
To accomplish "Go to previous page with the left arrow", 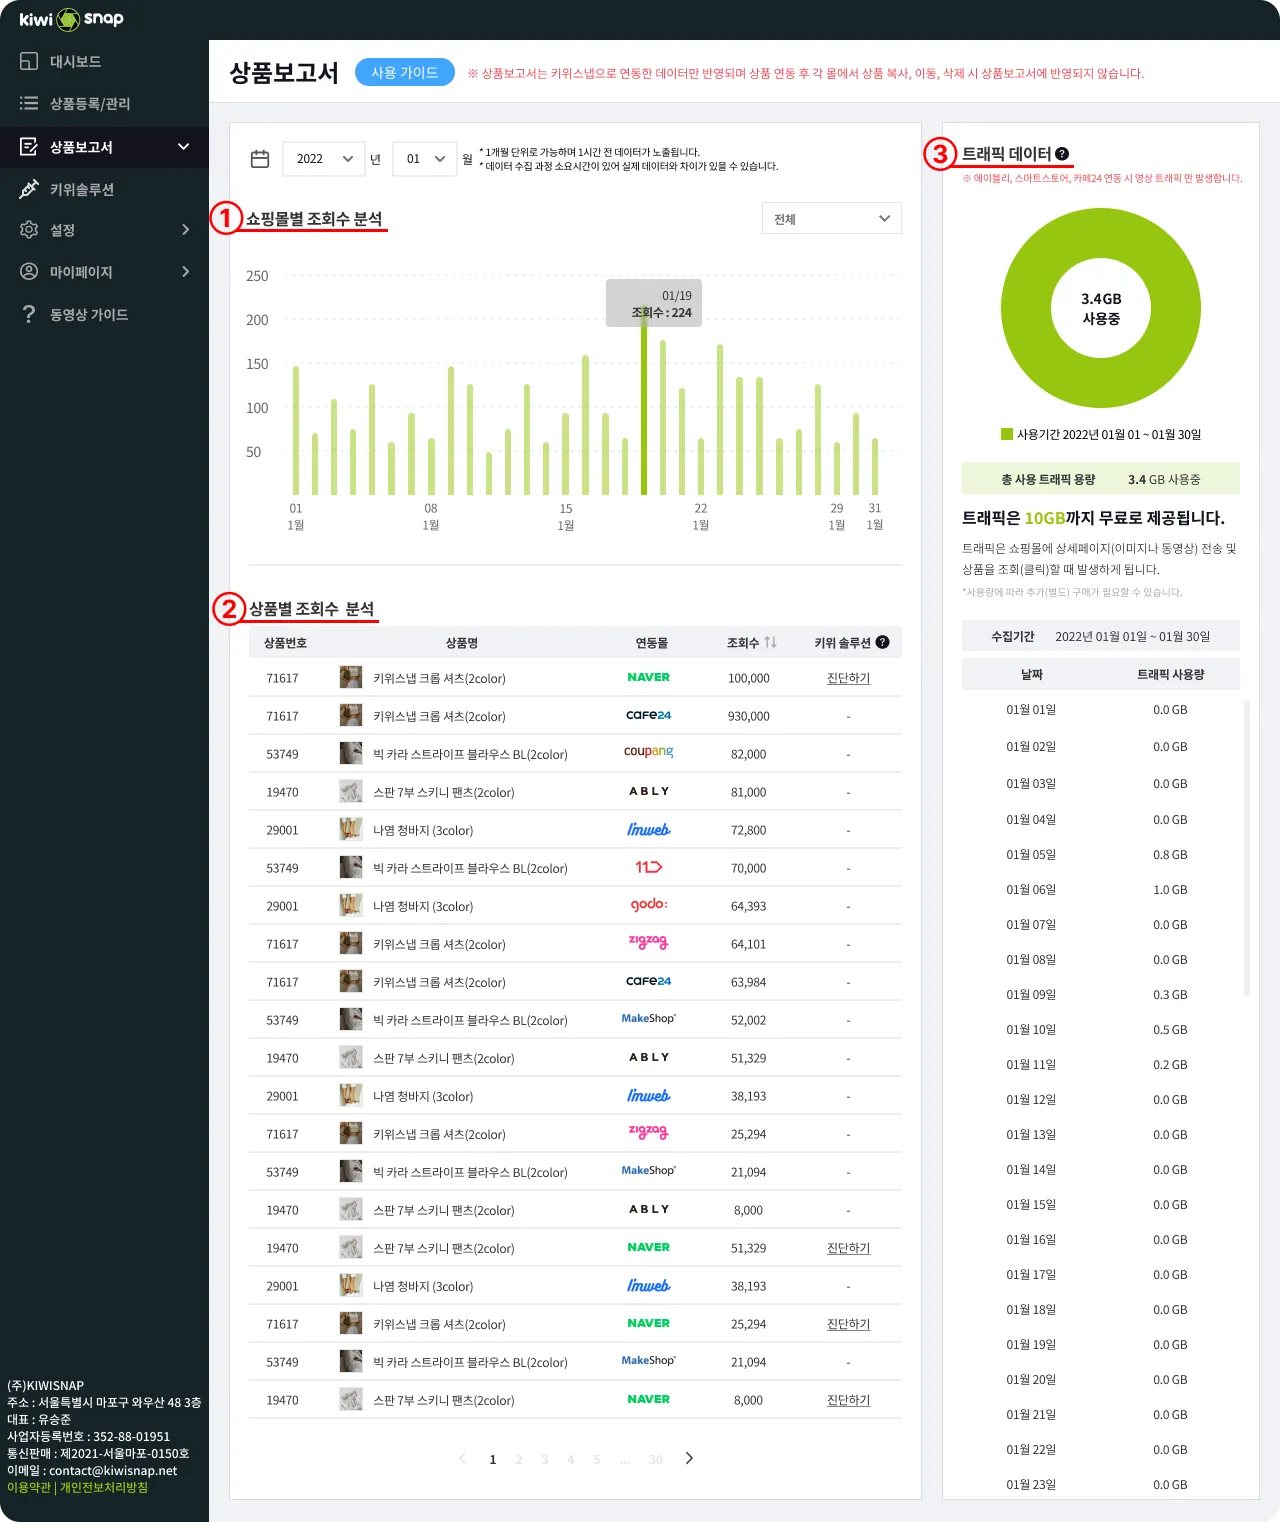I will (x=462, y=1458).
